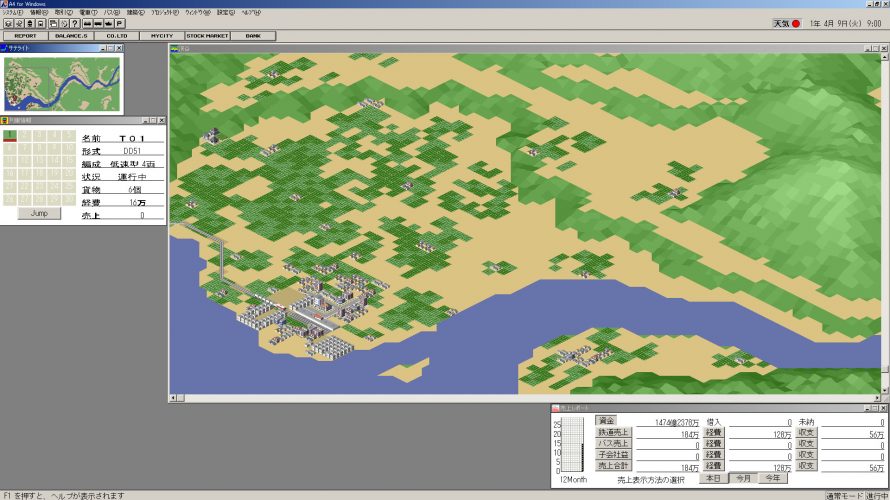Click the circular arrow icon left of the question mark
The width and height of the screenshot is (890, 500).
(64, 23)
